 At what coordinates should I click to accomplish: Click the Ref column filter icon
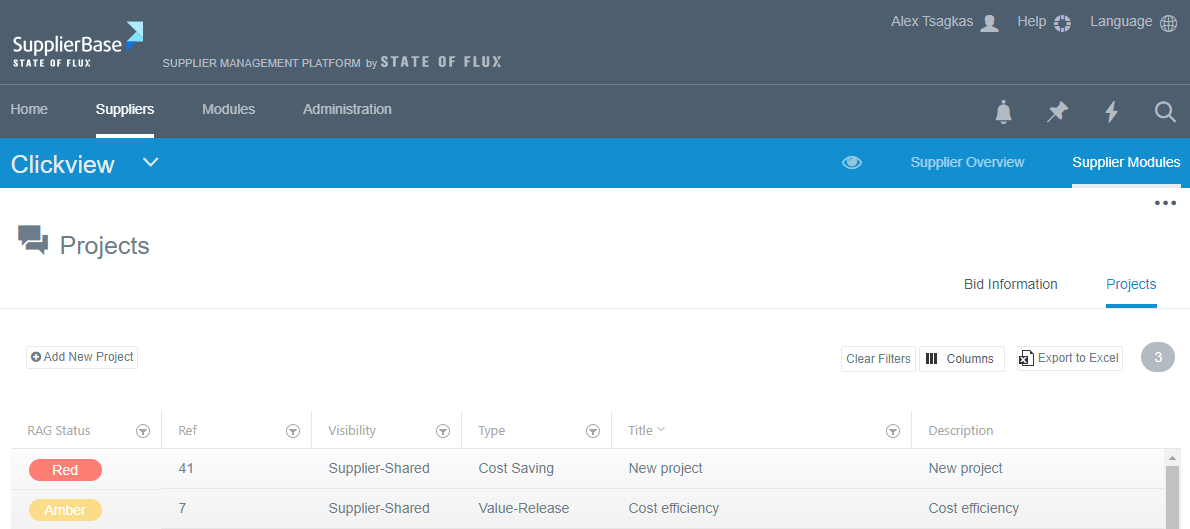coord(293,431)
